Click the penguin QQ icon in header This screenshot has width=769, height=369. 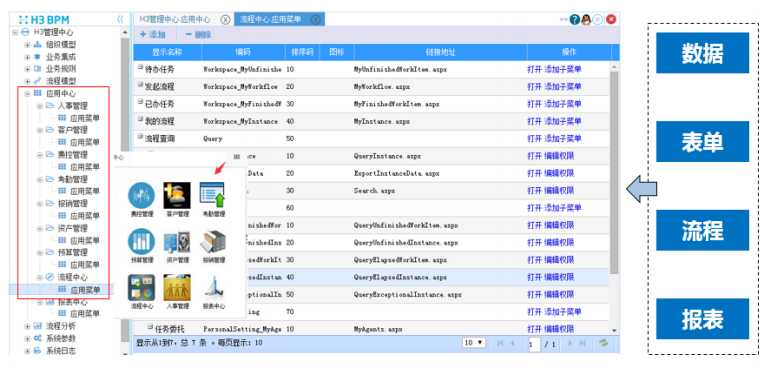(x=586, y=20)
